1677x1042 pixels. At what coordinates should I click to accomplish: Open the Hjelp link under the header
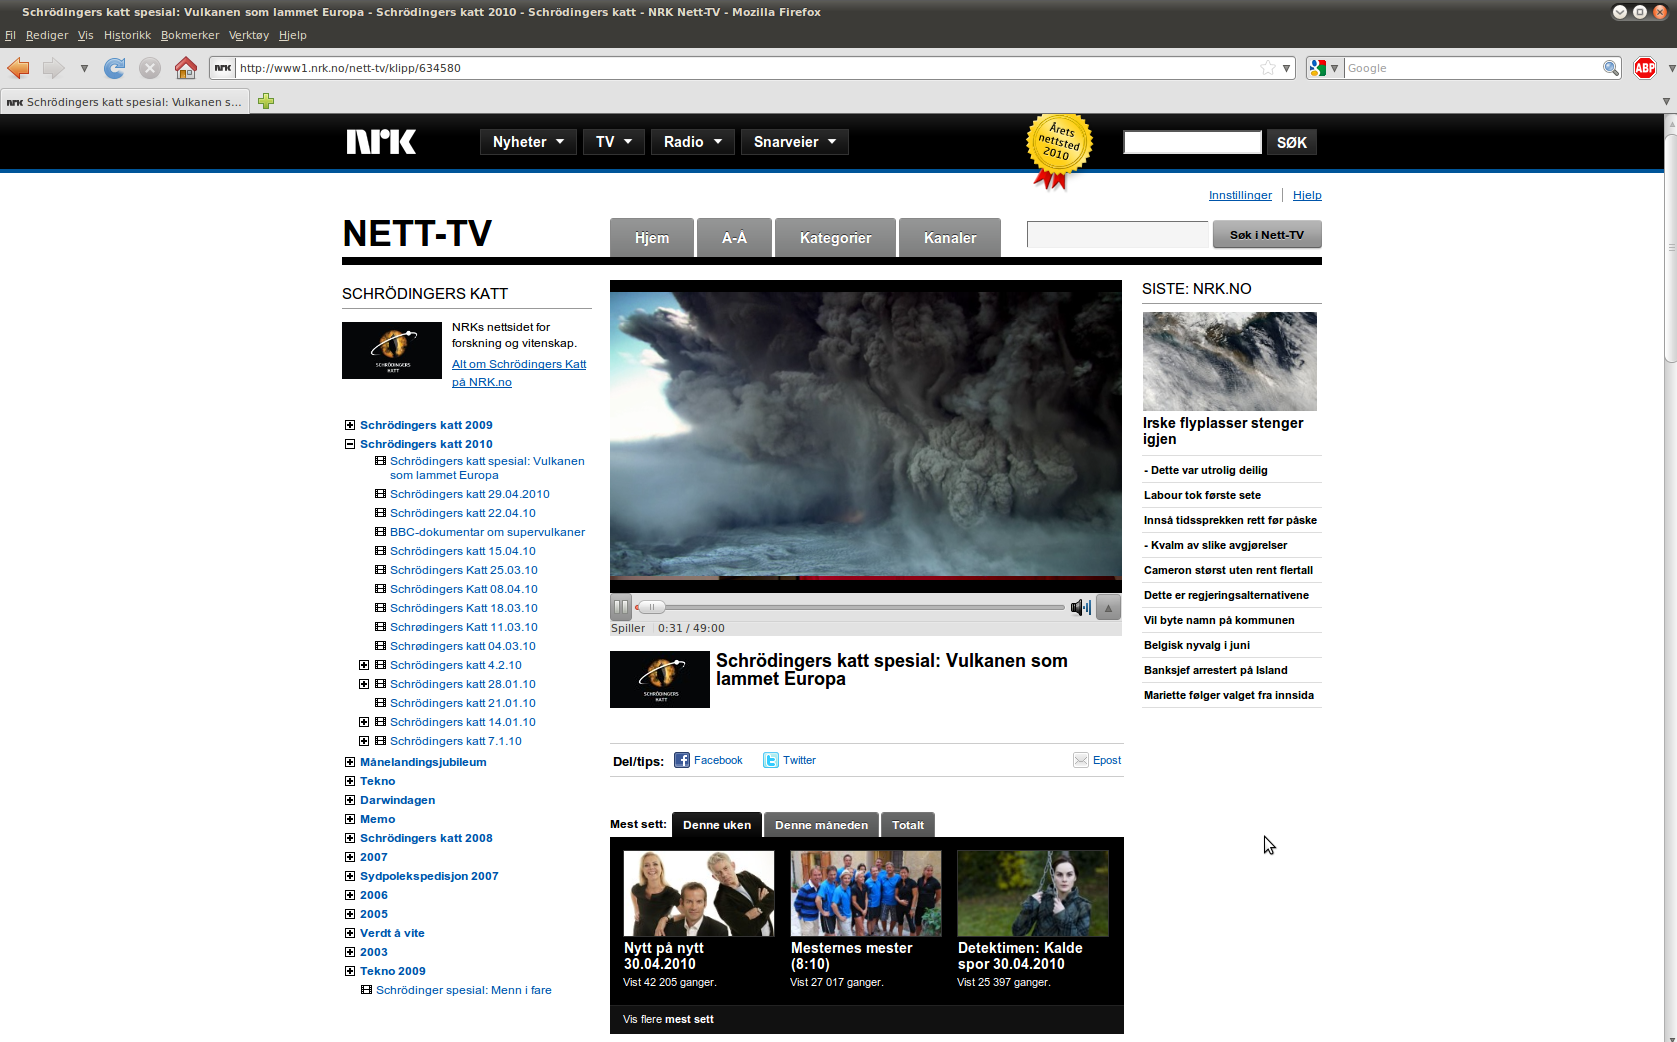[x=1307, y=195]
